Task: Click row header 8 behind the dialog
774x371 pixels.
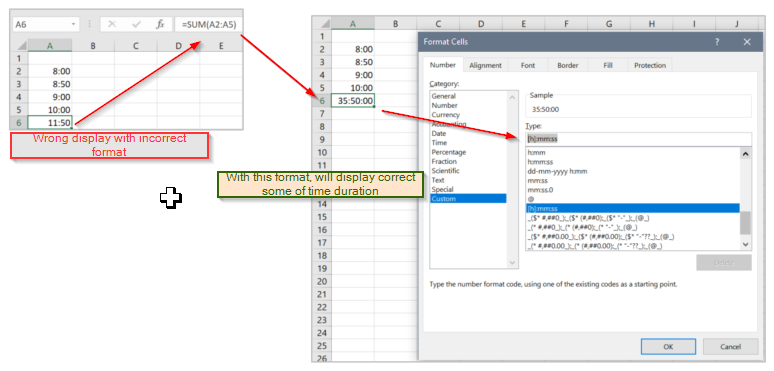Action: 322,127
